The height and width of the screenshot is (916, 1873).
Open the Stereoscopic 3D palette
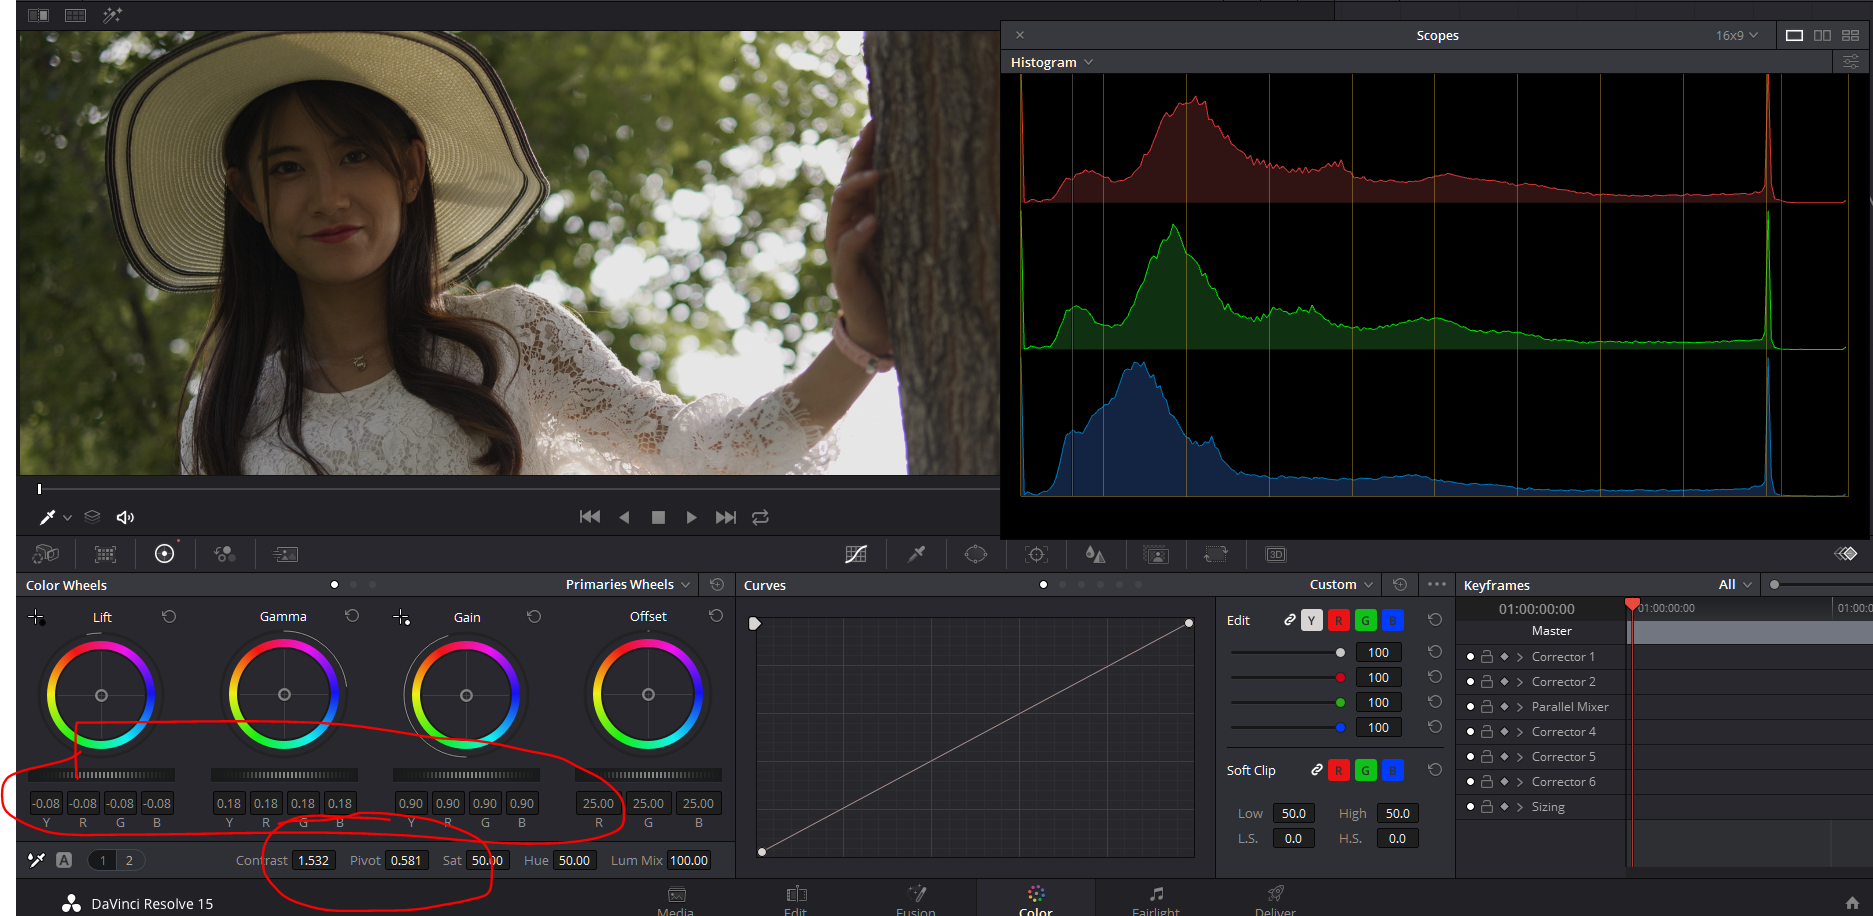1276,554
